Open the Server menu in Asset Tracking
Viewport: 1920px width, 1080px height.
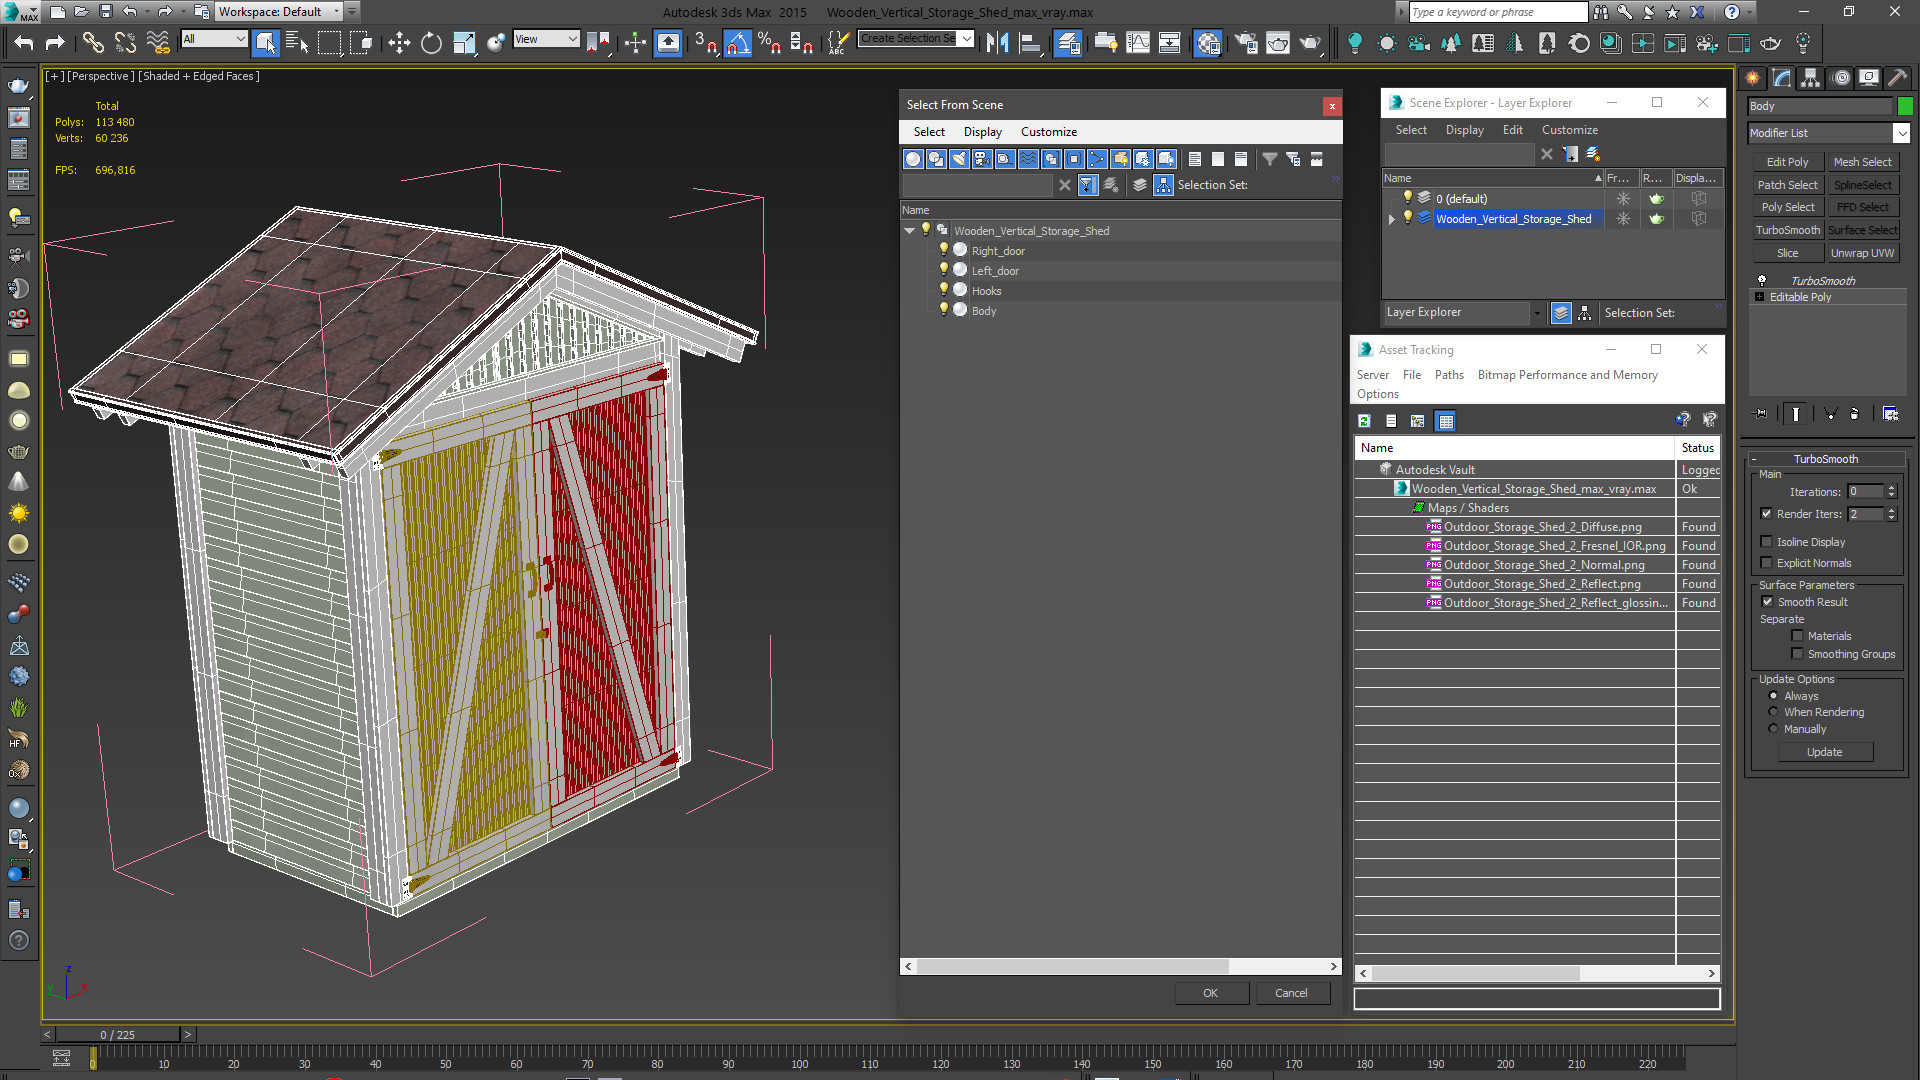coord(1372,375)
